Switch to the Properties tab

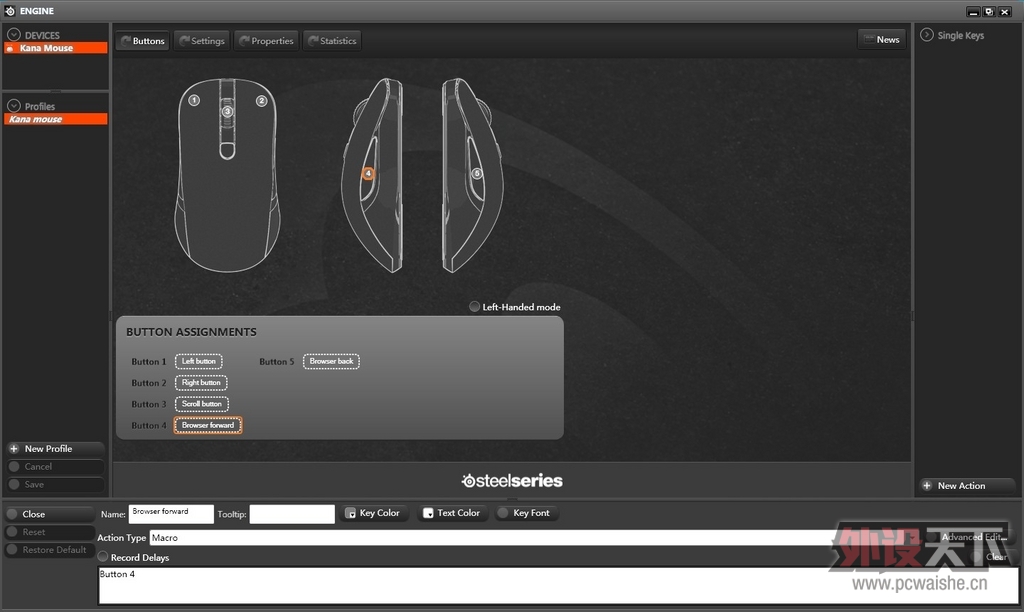tap(266, 40)
